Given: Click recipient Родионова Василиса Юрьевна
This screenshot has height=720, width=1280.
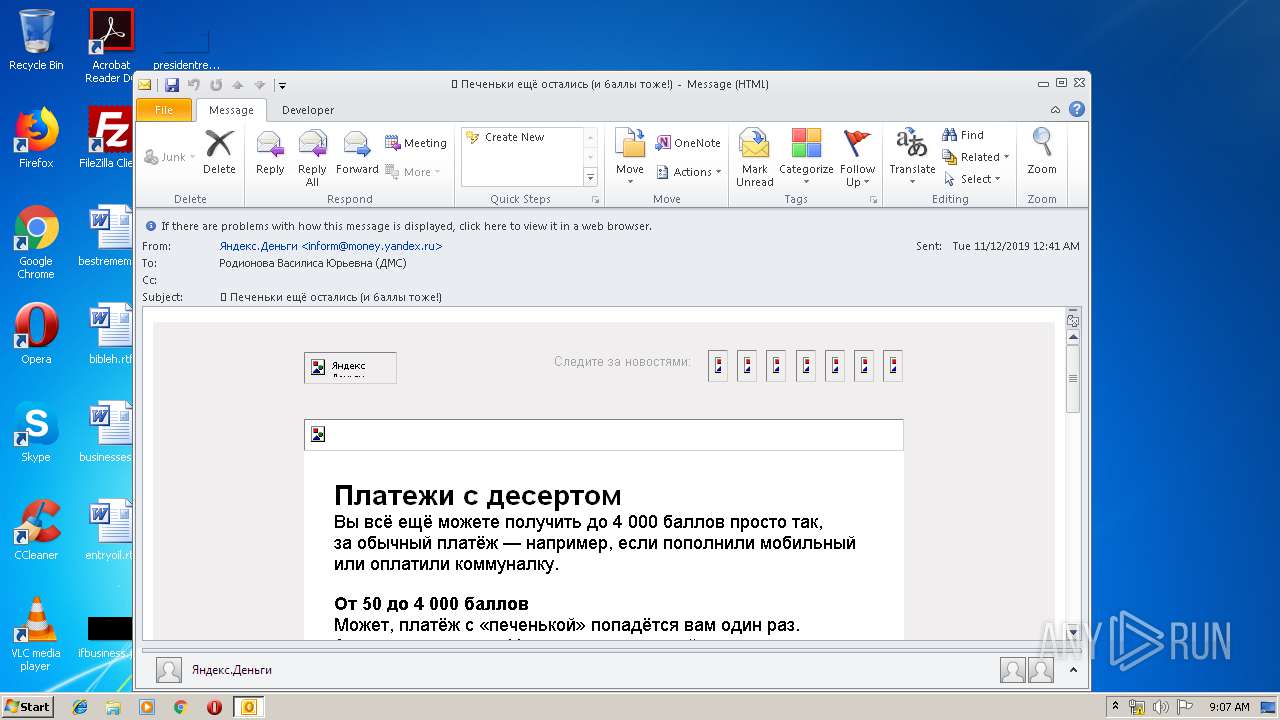Looking at the screenshot, I should click(313, 263).
